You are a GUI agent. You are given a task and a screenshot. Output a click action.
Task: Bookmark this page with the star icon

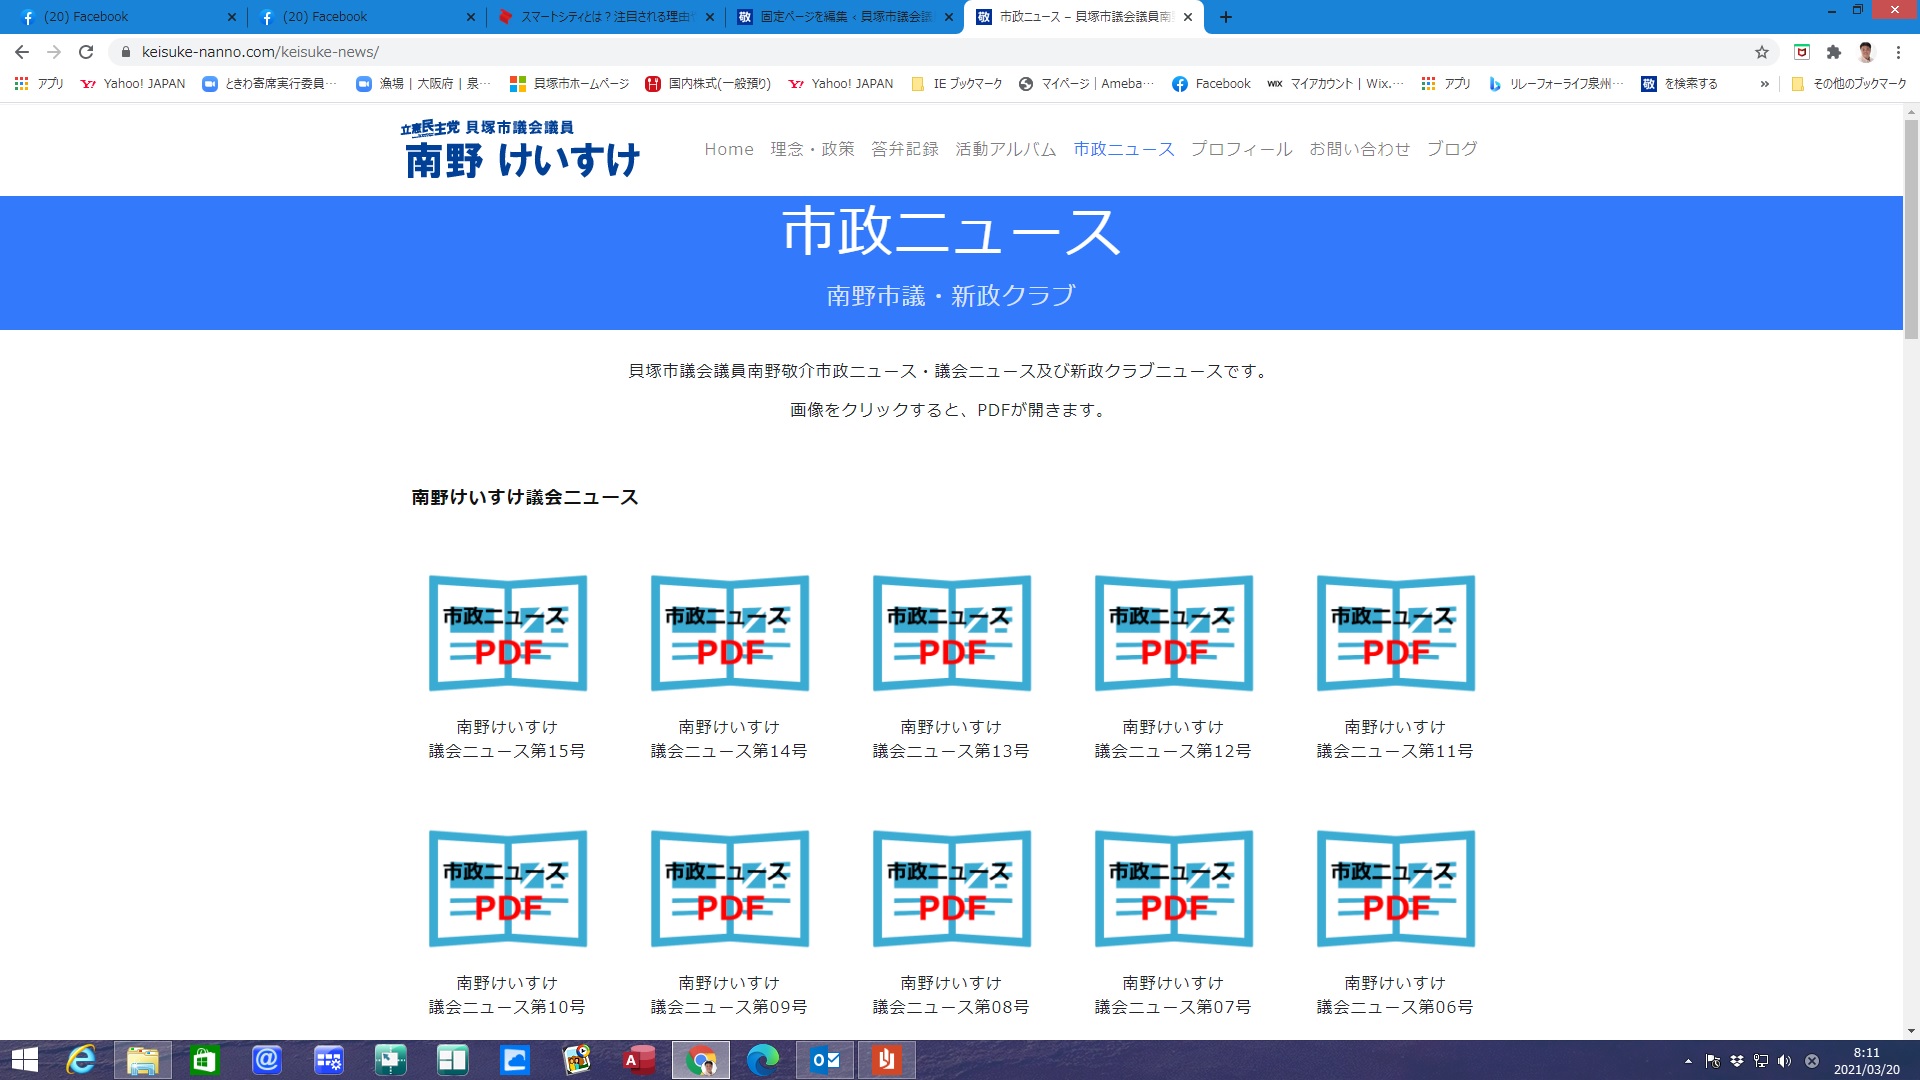click(1762, 52)
